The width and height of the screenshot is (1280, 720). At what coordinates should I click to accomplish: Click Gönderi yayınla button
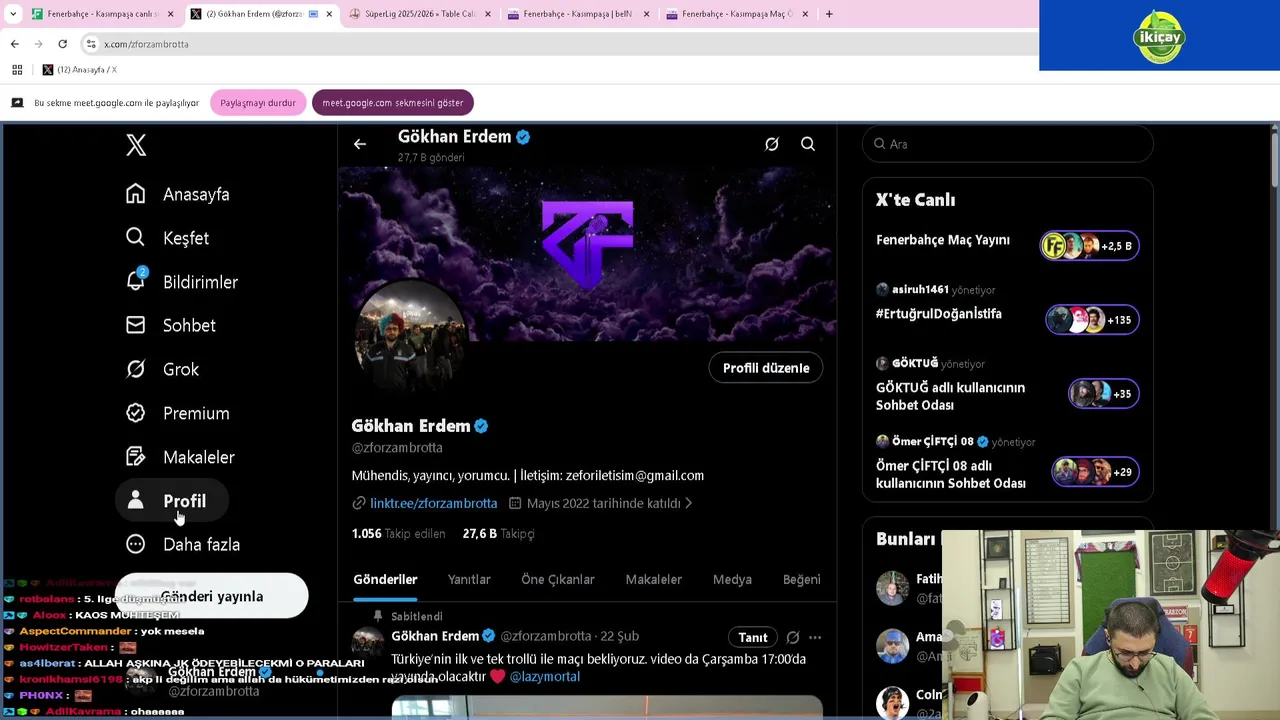[x=212, y=596]
